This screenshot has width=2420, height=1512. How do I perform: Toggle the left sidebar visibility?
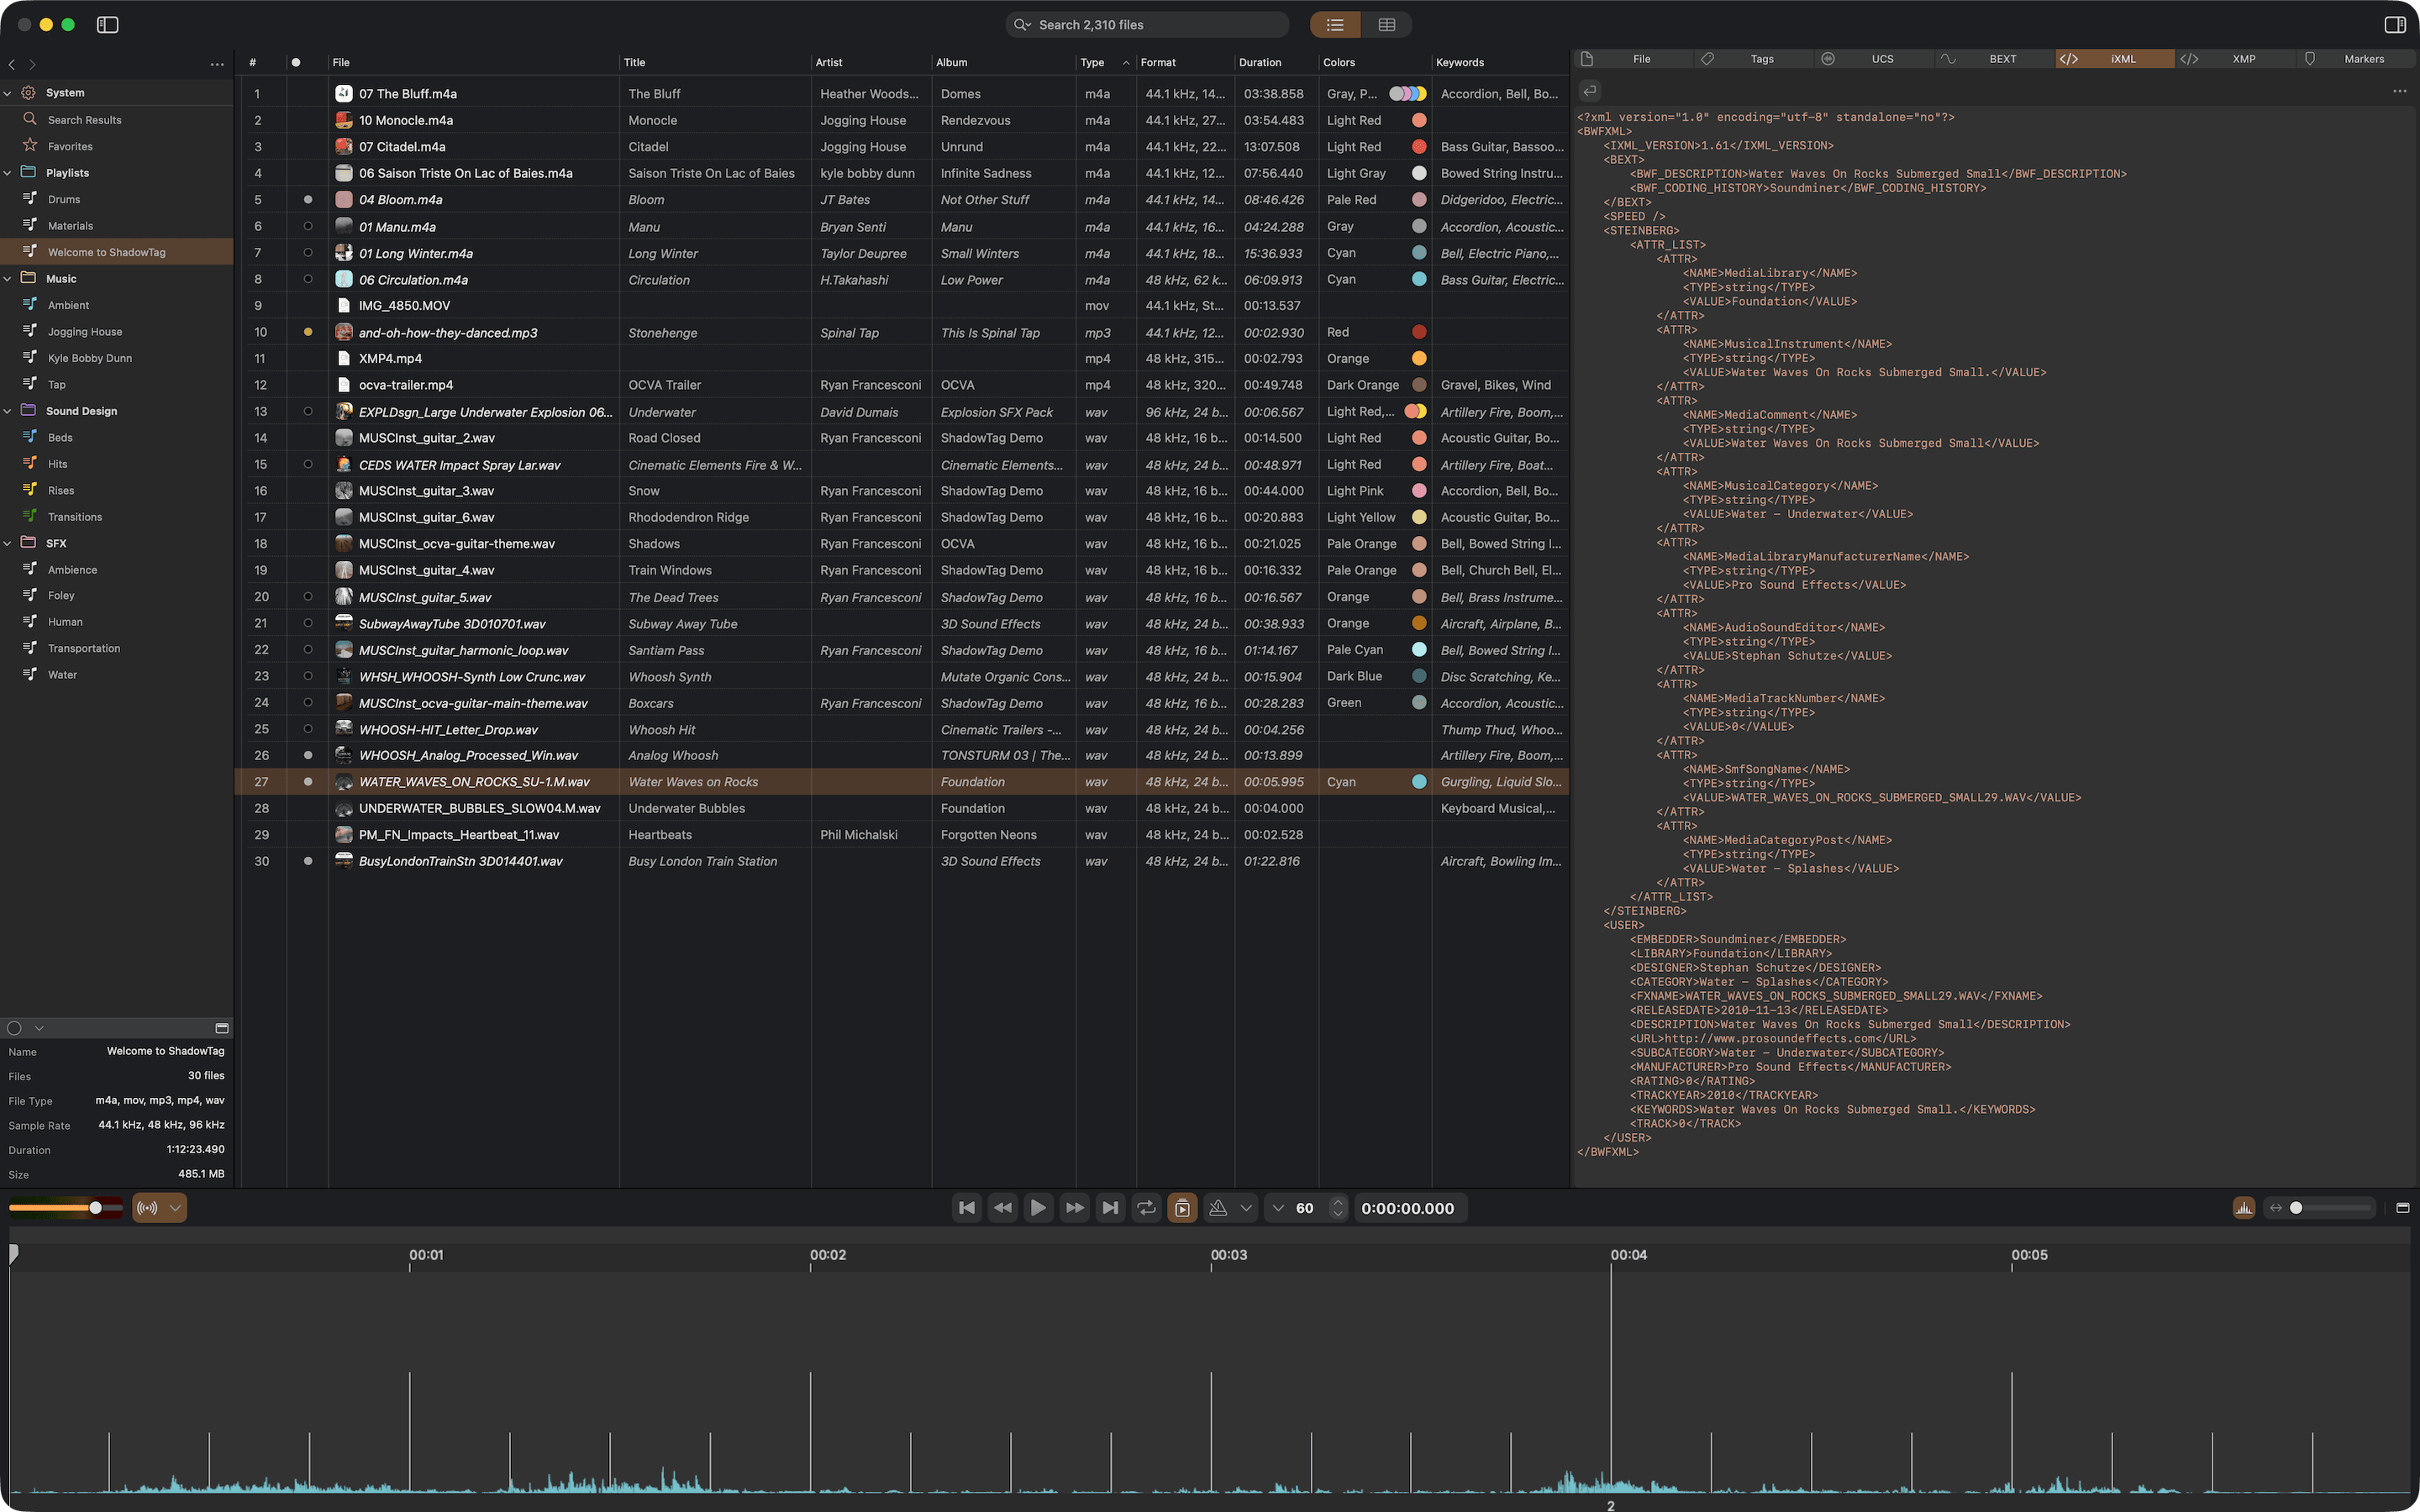click(108, 24)
